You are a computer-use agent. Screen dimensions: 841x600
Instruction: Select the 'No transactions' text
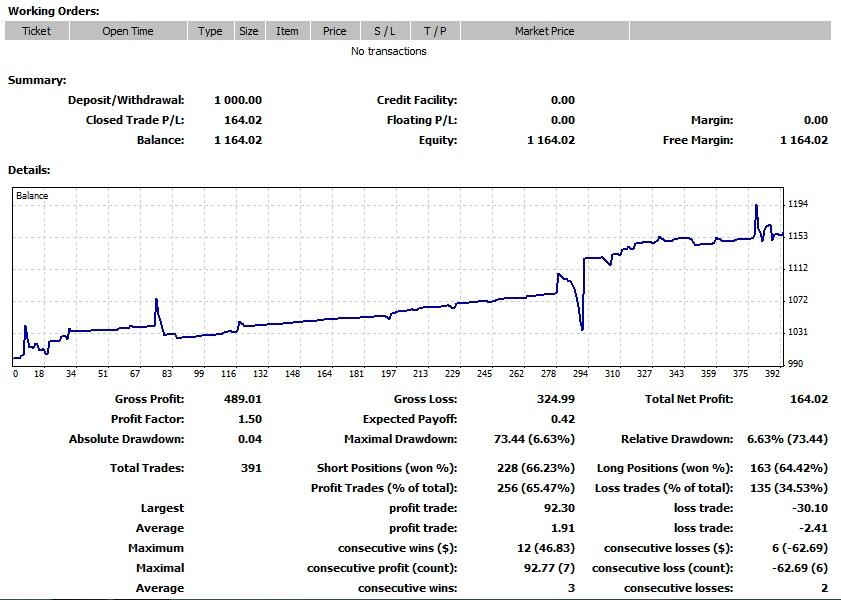coord(389,51)
